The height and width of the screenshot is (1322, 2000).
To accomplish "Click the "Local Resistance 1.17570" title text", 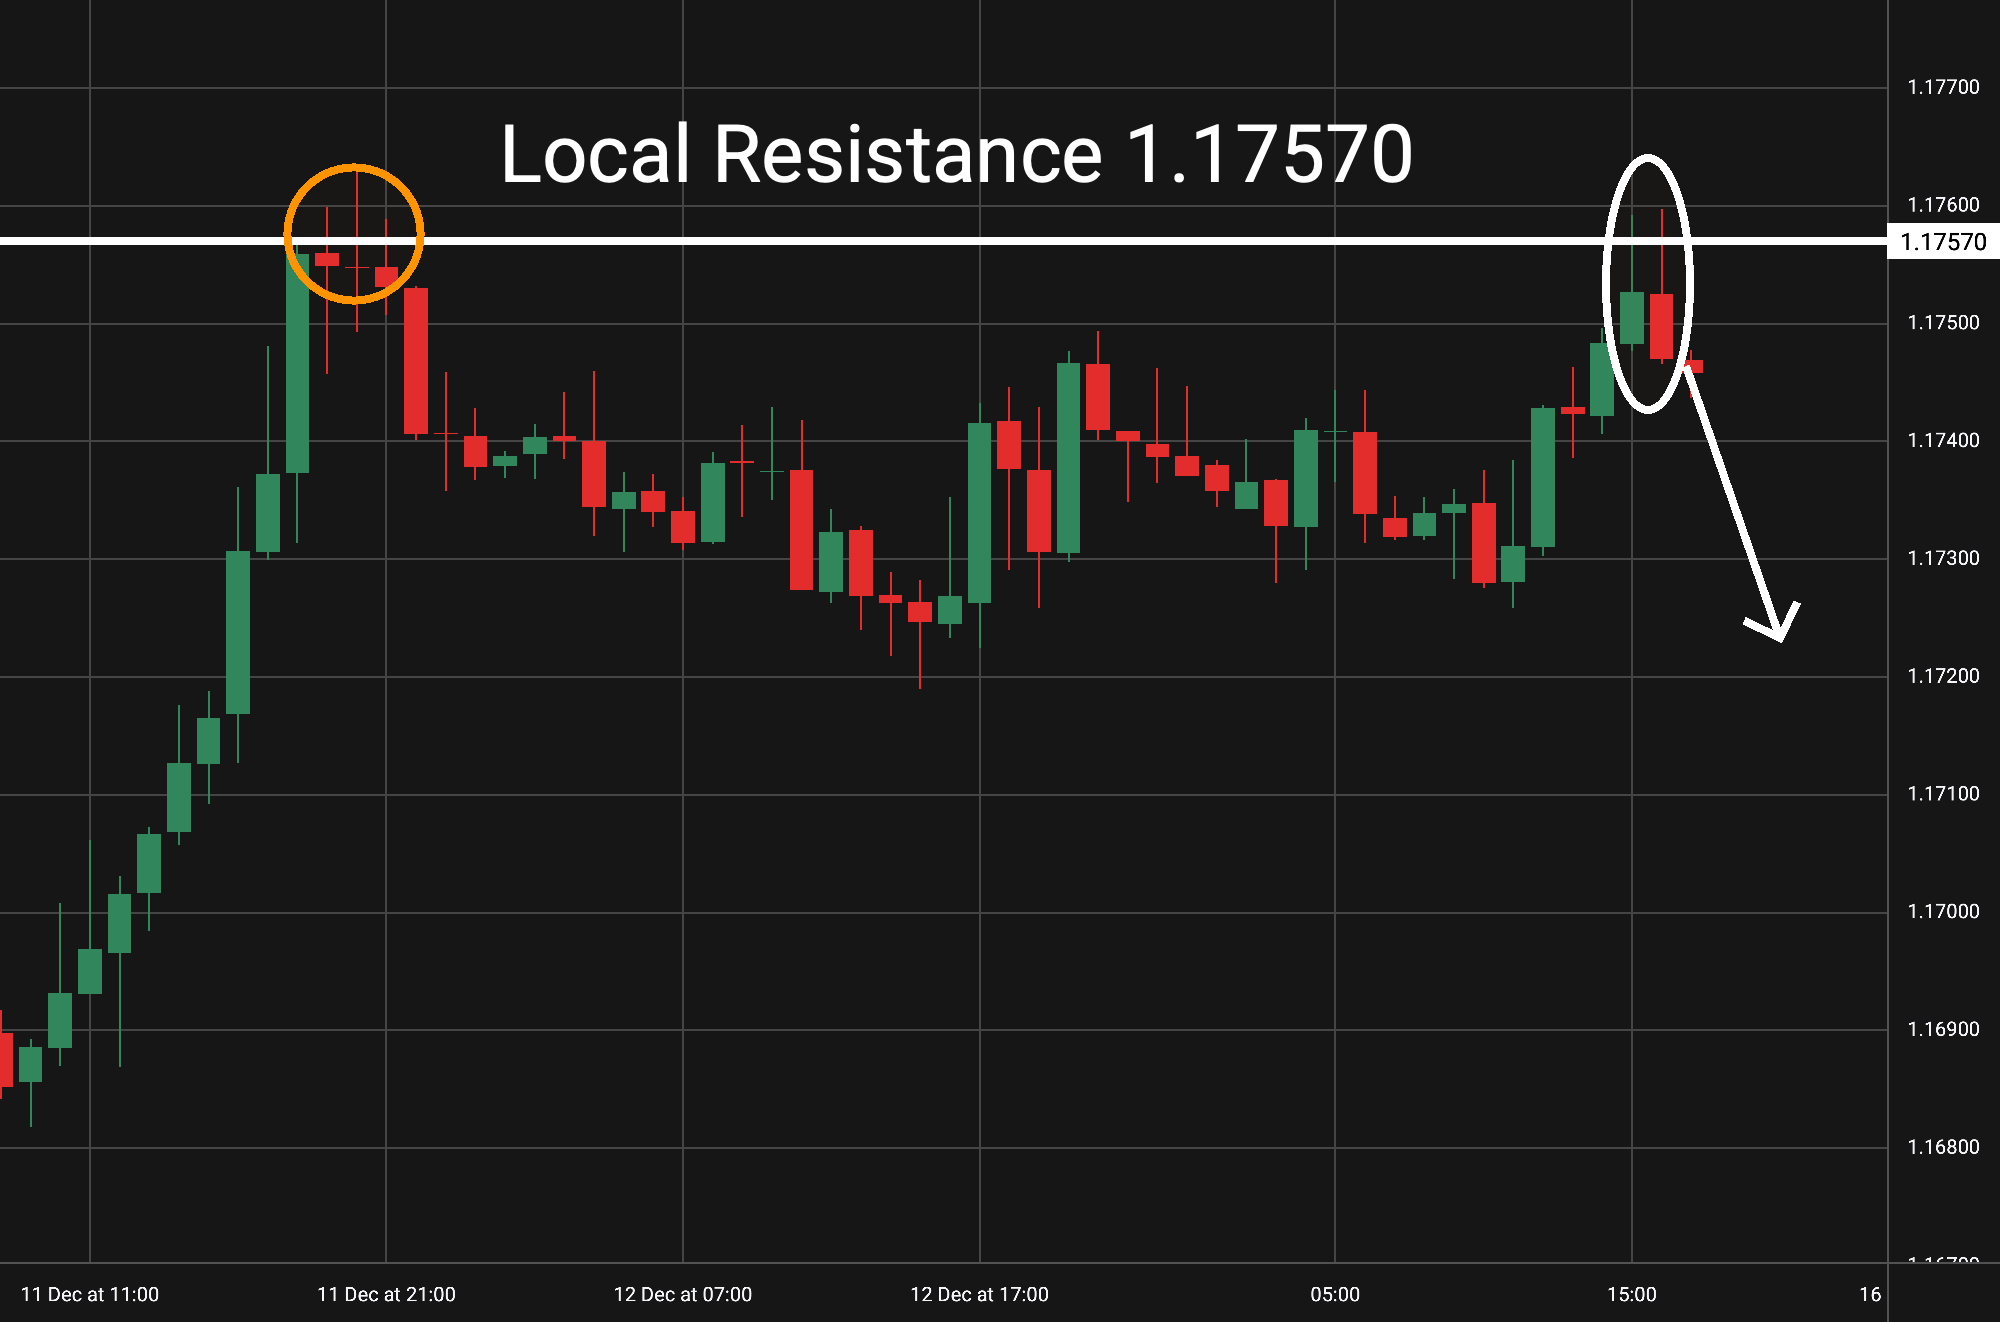I will 955,154.
